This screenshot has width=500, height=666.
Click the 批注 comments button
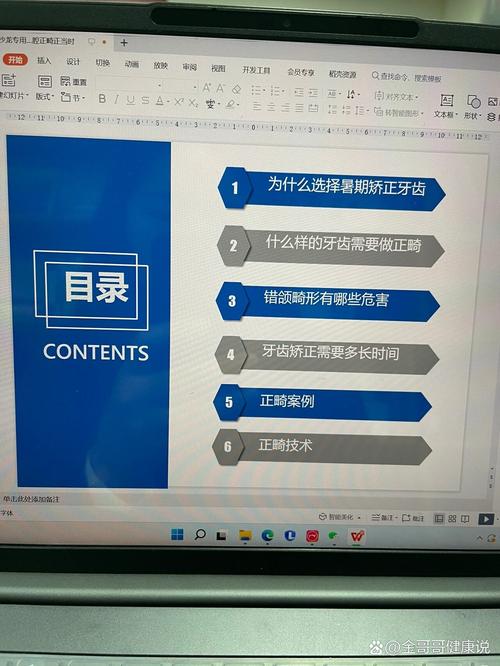click(x=413, y=518)
